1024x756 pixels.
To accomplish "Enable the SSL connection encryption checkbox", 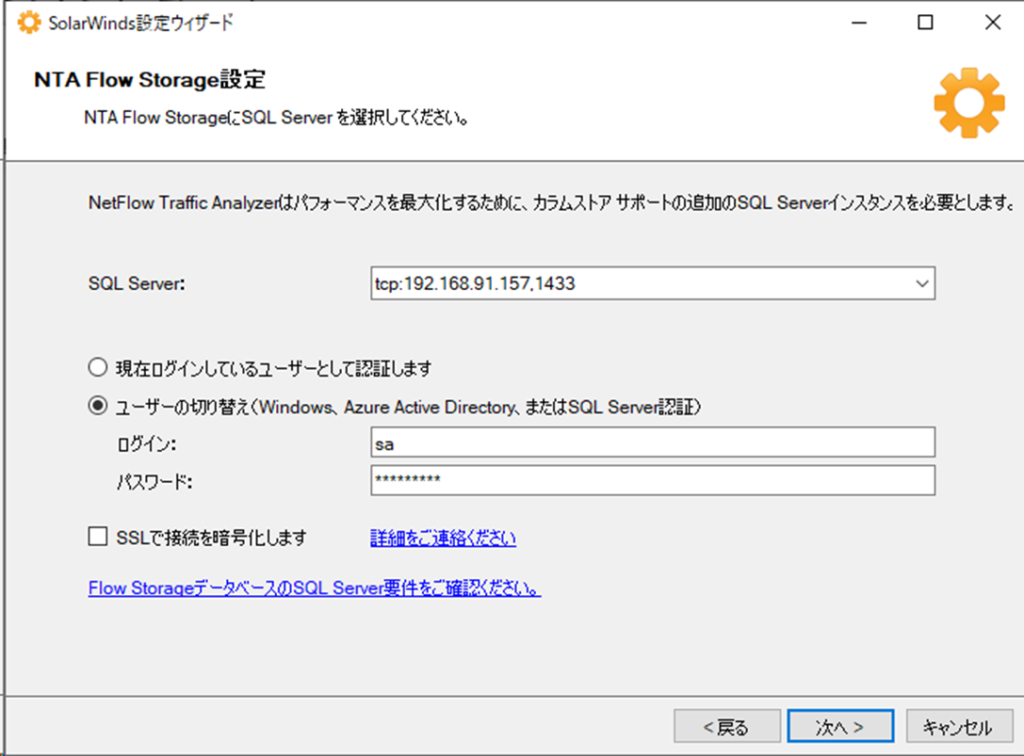I will click(98, 537).
